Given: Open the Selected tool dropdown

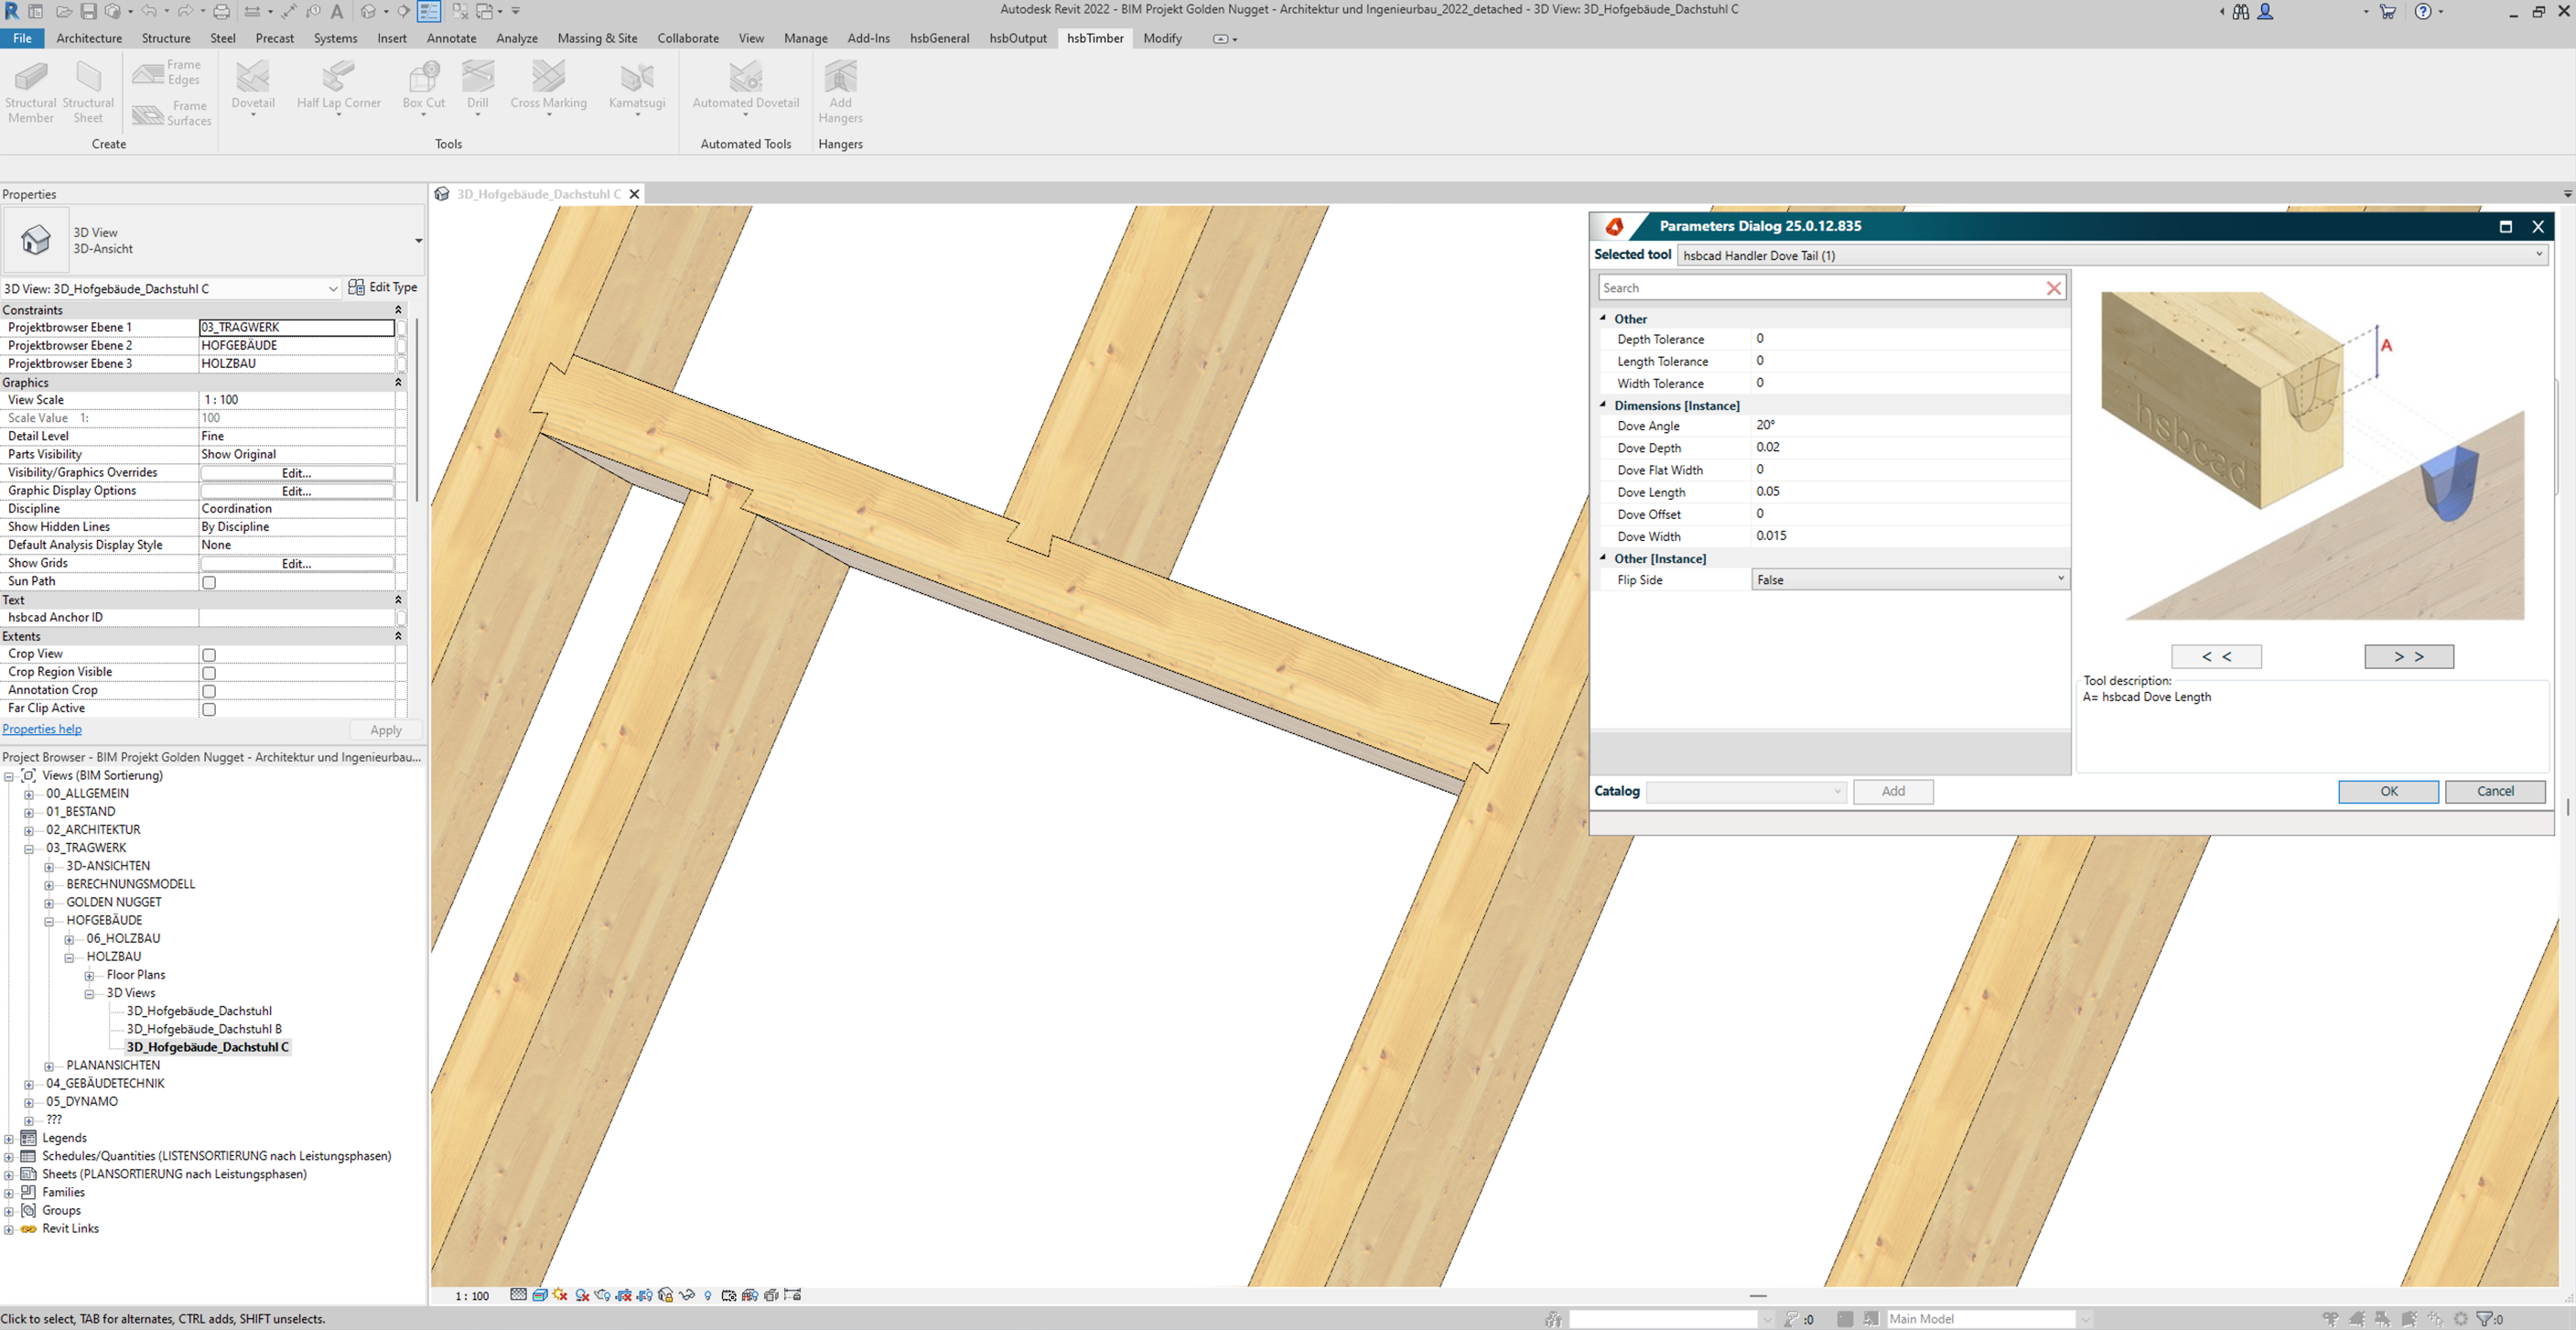Looking at the screenshot, I should tap(2113, 255).
